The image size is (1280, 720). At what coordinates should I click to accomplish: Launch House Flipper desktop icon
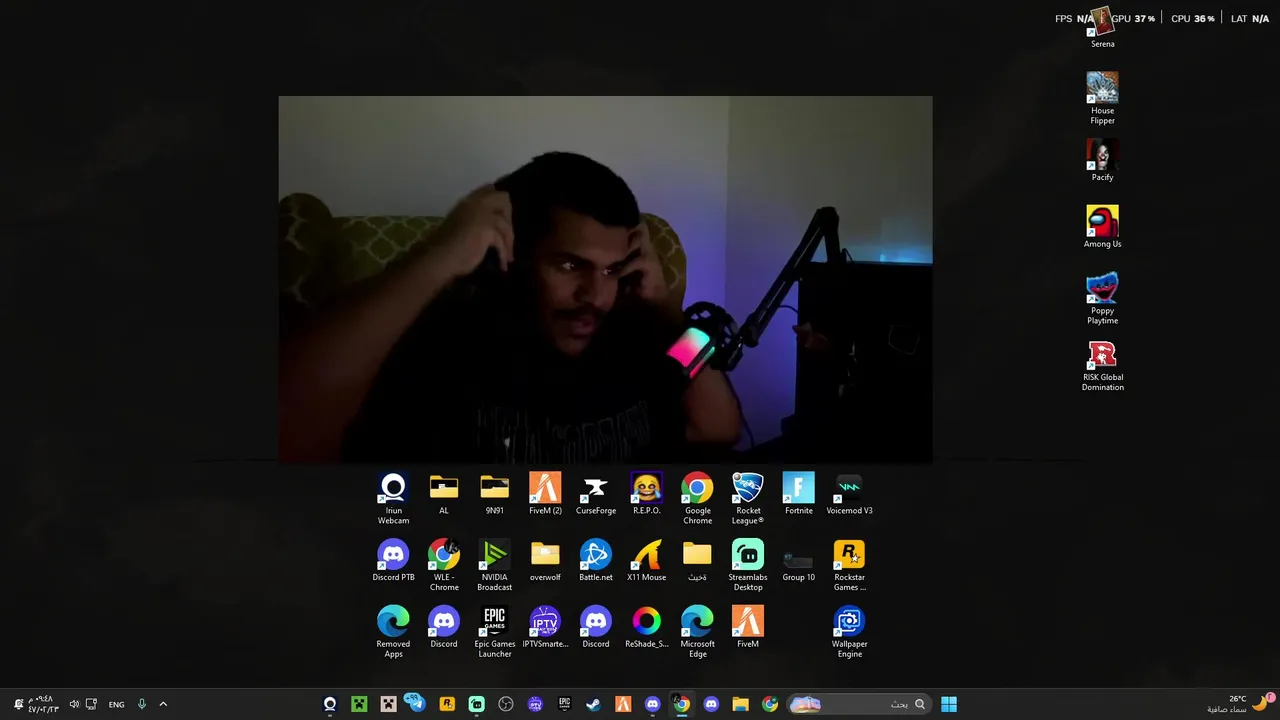coord(1102,99)
